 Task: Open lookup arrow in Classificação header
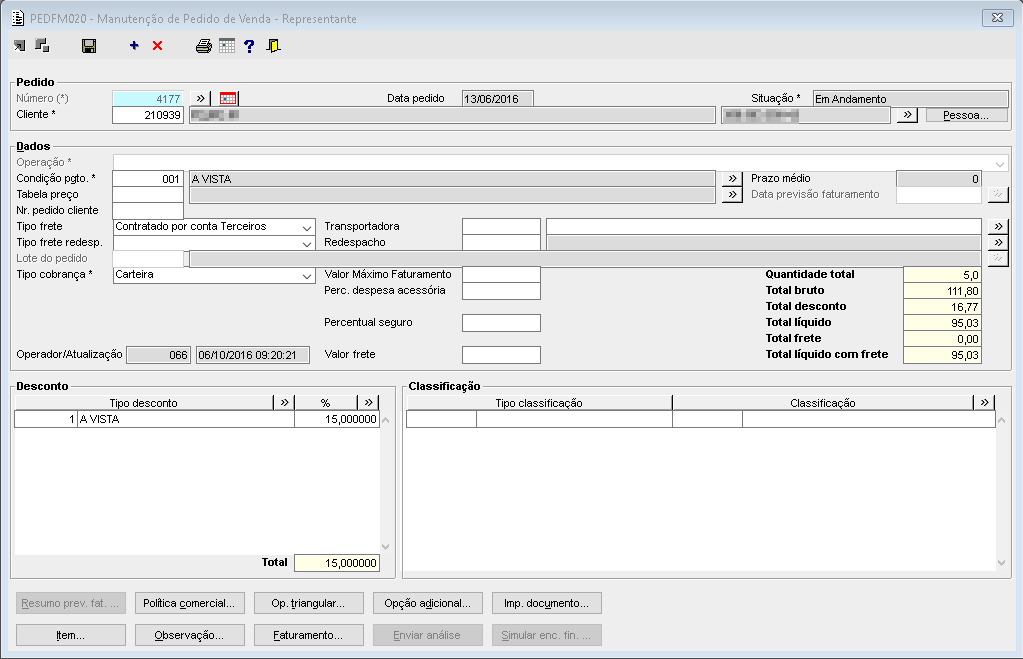pyautogui.click(x=984, y=403)
